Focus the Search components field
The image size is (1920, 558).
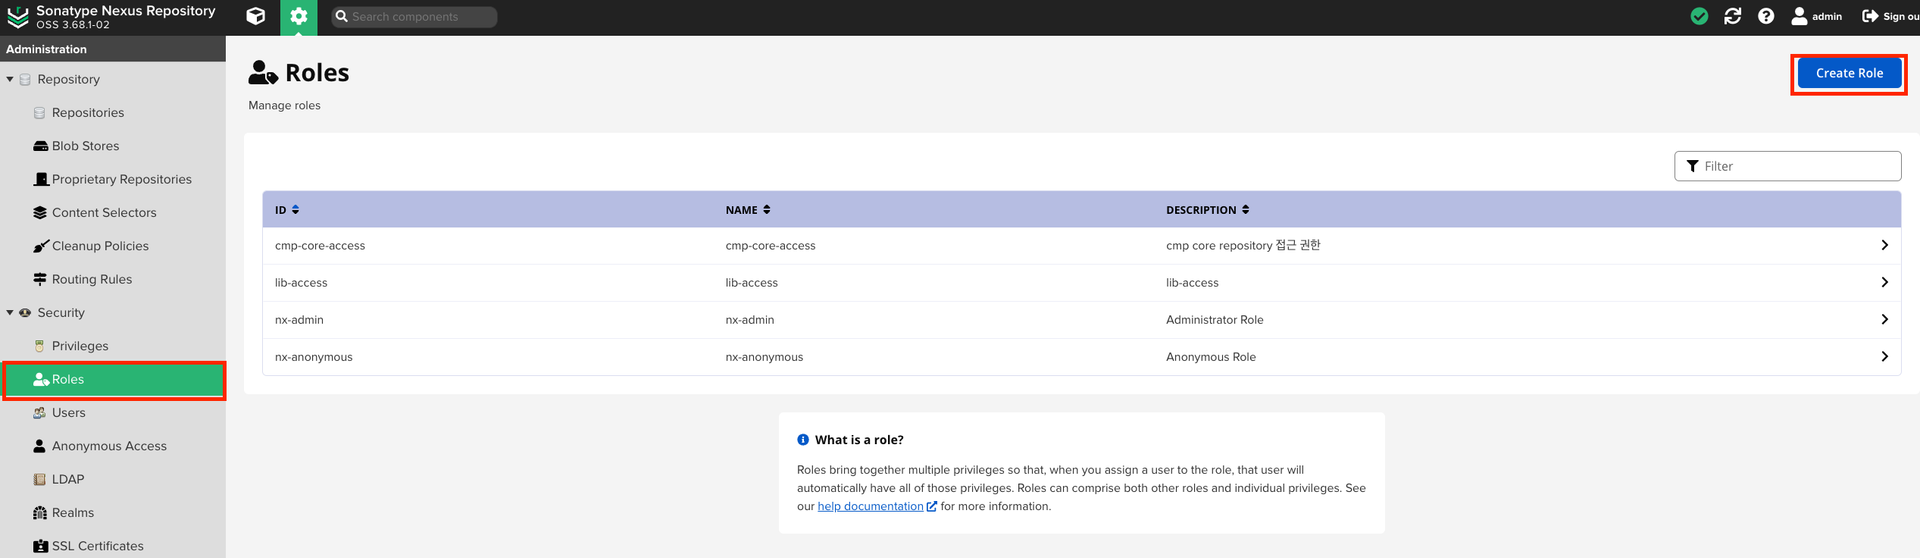pyautogui.click(x=414, y=17)
